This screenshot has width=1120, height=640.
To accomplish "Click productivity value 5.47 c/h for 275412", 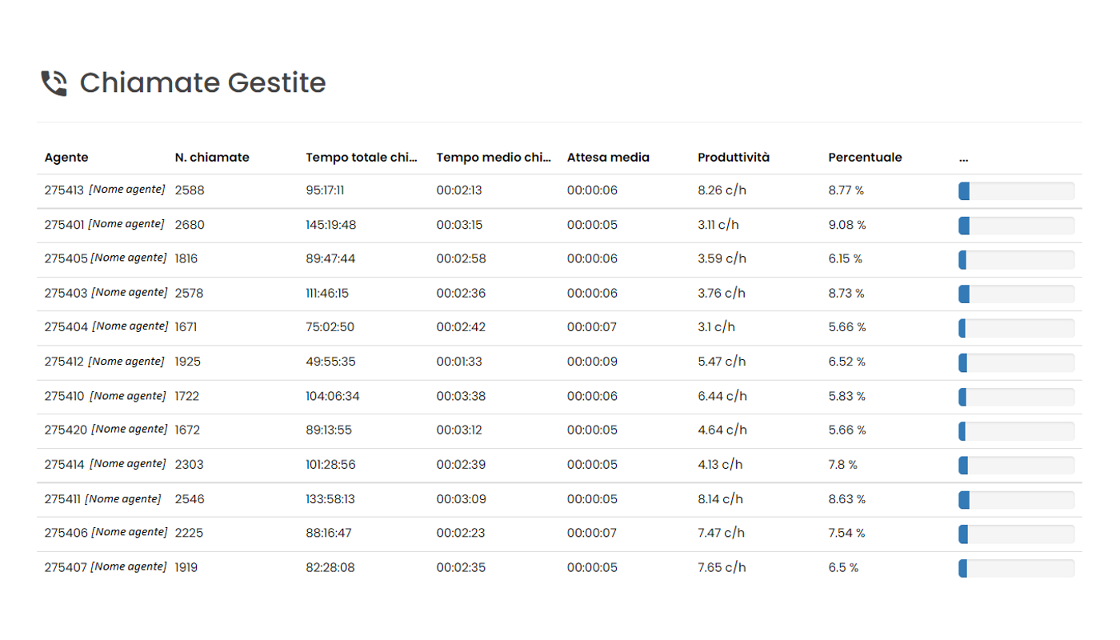I will coord(722,362).
